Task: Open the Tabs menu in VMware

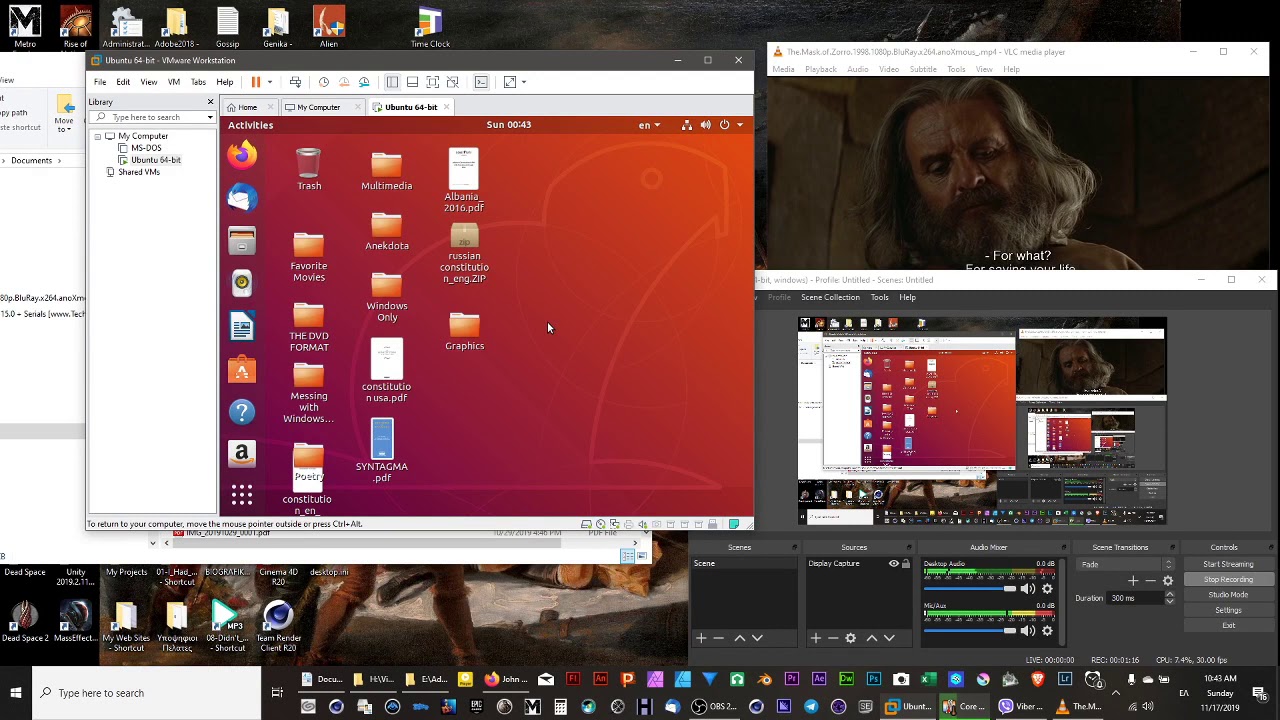Action: pyautogui.click(x=198, y=82)
